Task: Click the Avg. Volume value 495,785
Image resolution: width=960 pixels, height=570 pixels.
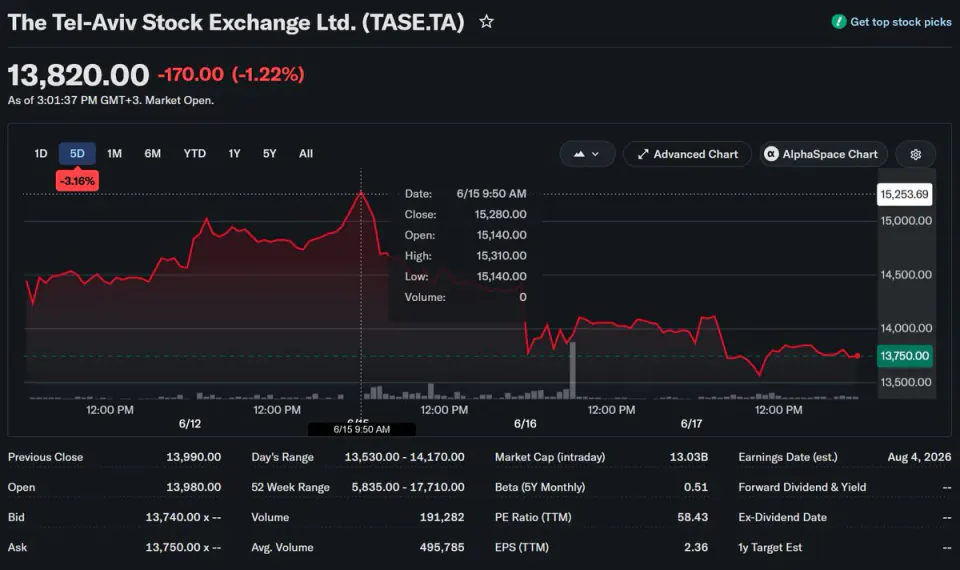Action: click(442, 547)
